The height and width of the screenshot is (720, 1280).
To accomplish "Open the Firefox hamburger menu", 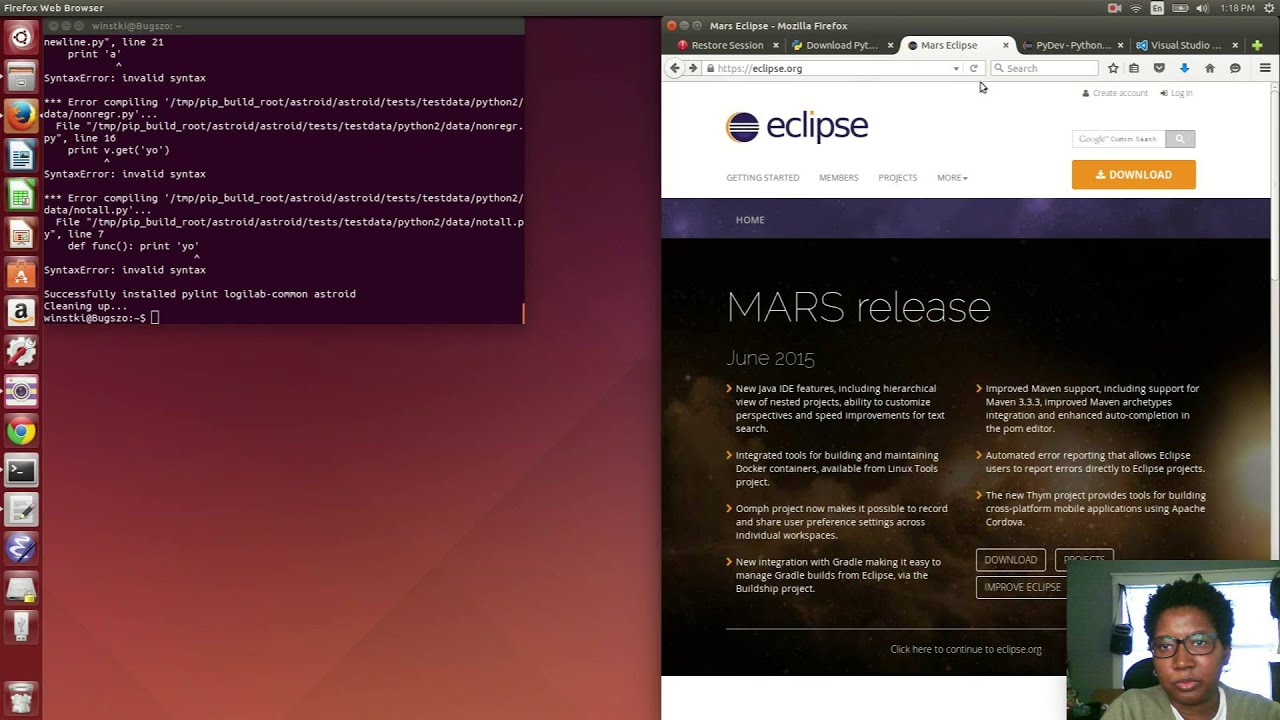I will click(1265, 68).
